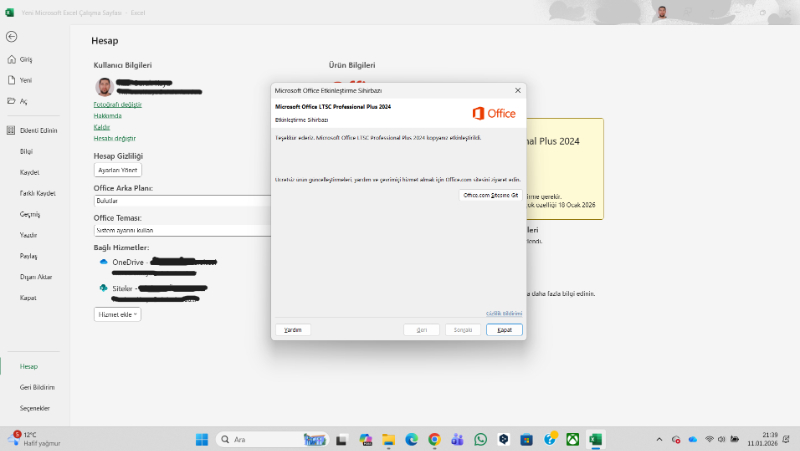Select Yeni to create a new workbook

(26, 80)
